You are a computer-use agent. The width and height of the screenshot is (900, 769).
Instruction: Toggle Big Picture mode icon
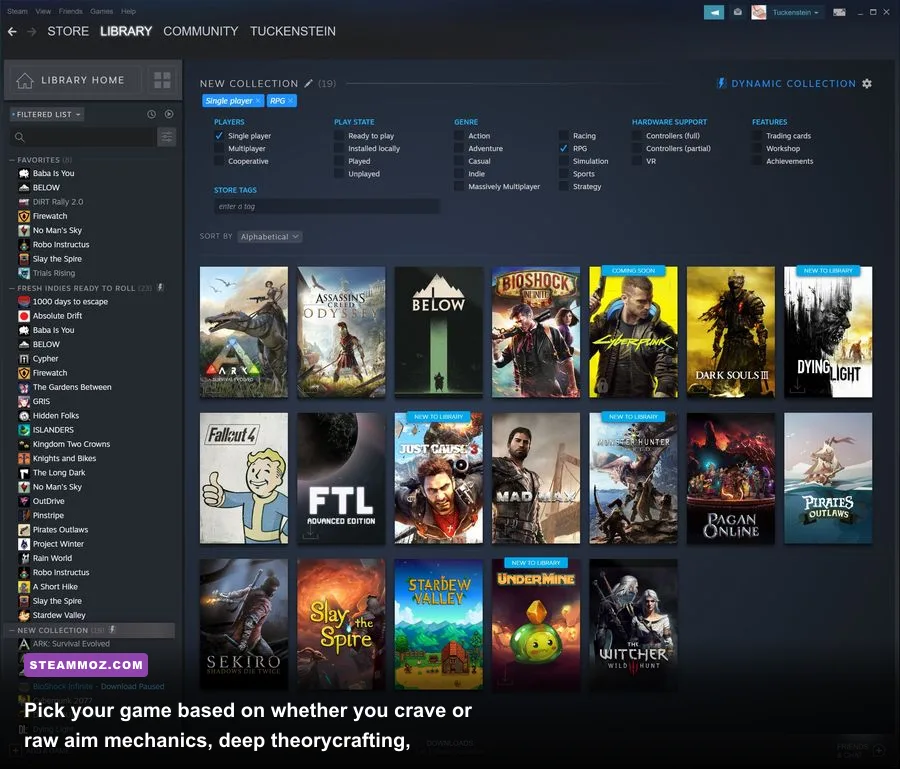coord(839,12)
